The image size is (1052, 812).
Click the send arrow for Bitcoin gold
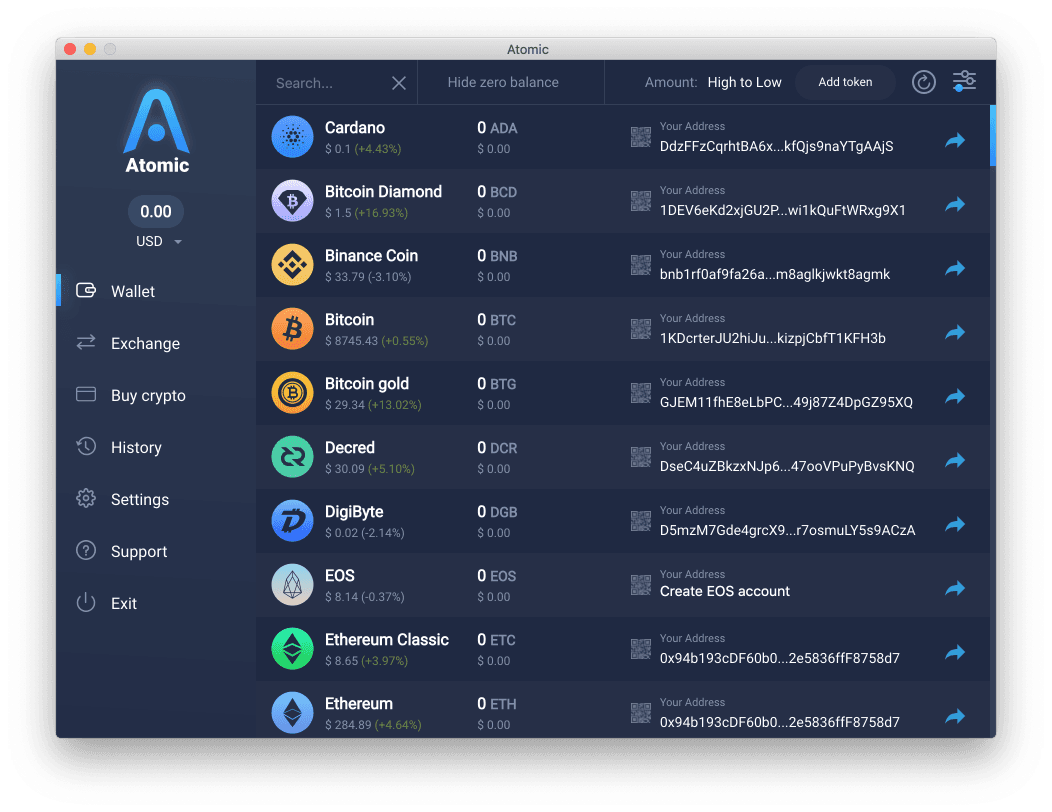[955, 396]
